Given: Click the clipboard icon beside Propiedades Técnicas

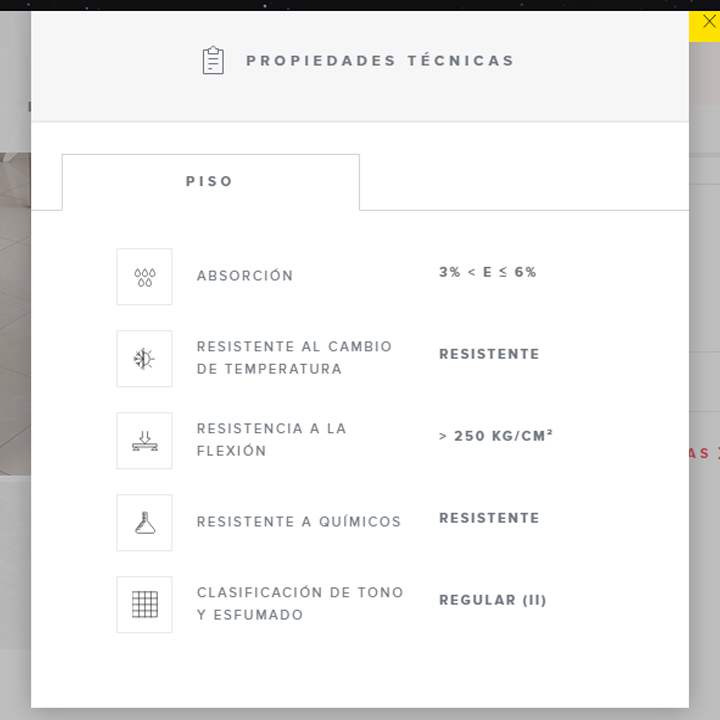Looking at the screenshot, I should point(213,60).
